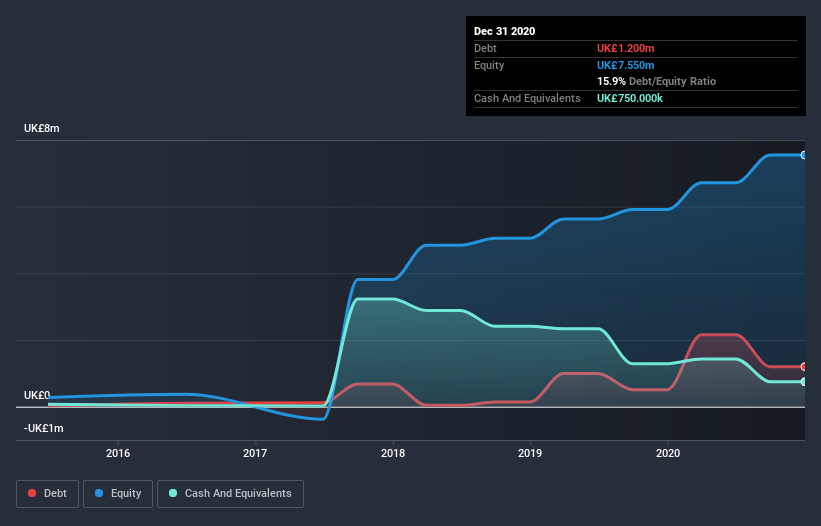
Task: Click the teal Cash endpoint marker
Action: 803,382
